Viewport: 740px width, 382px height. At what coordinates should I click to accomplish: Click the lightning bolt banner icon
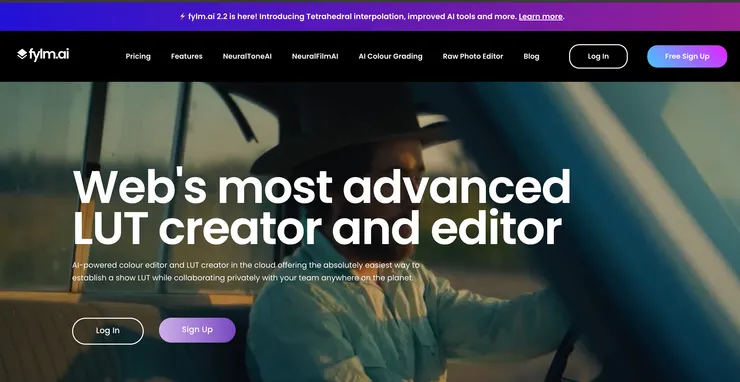[182, 17]
